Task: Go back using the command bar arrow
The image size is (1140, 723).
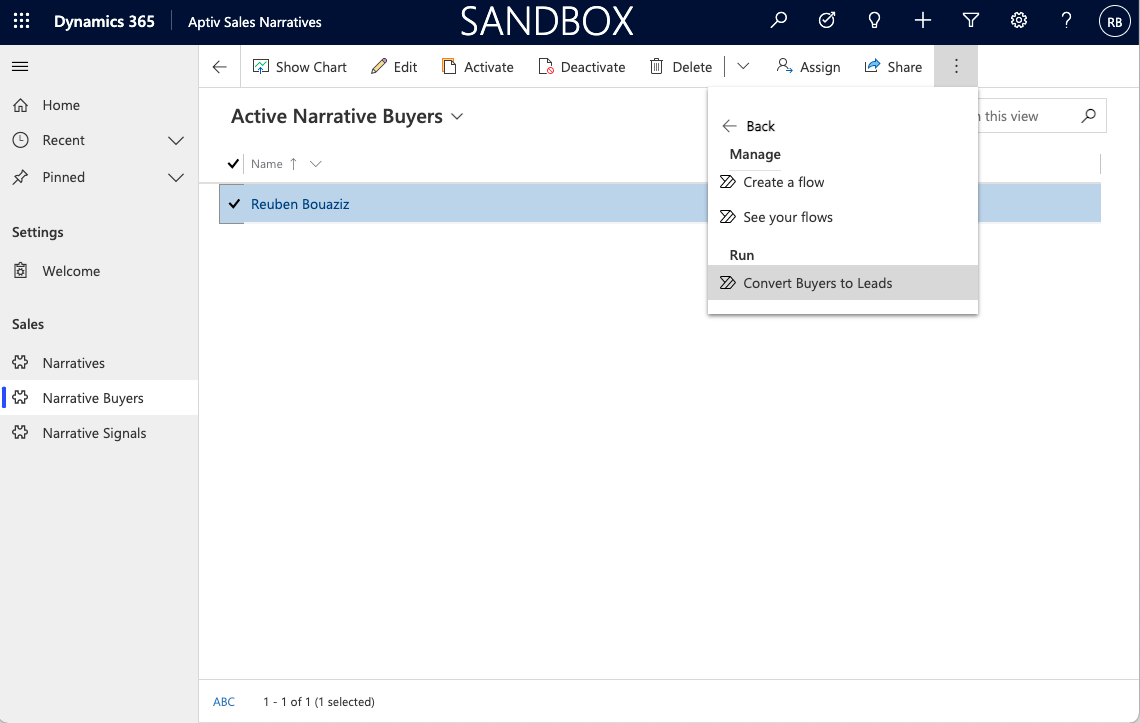Action: tap(220, 67)
